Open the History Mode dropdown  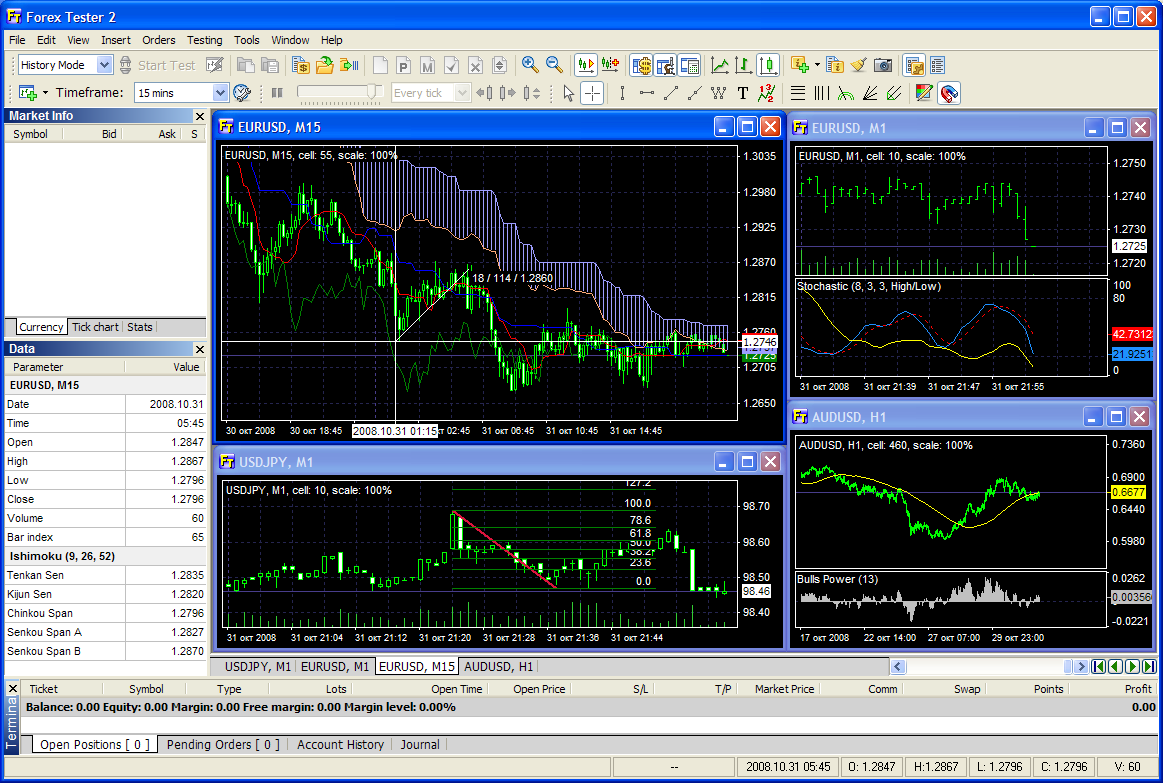tap(104, 65)
